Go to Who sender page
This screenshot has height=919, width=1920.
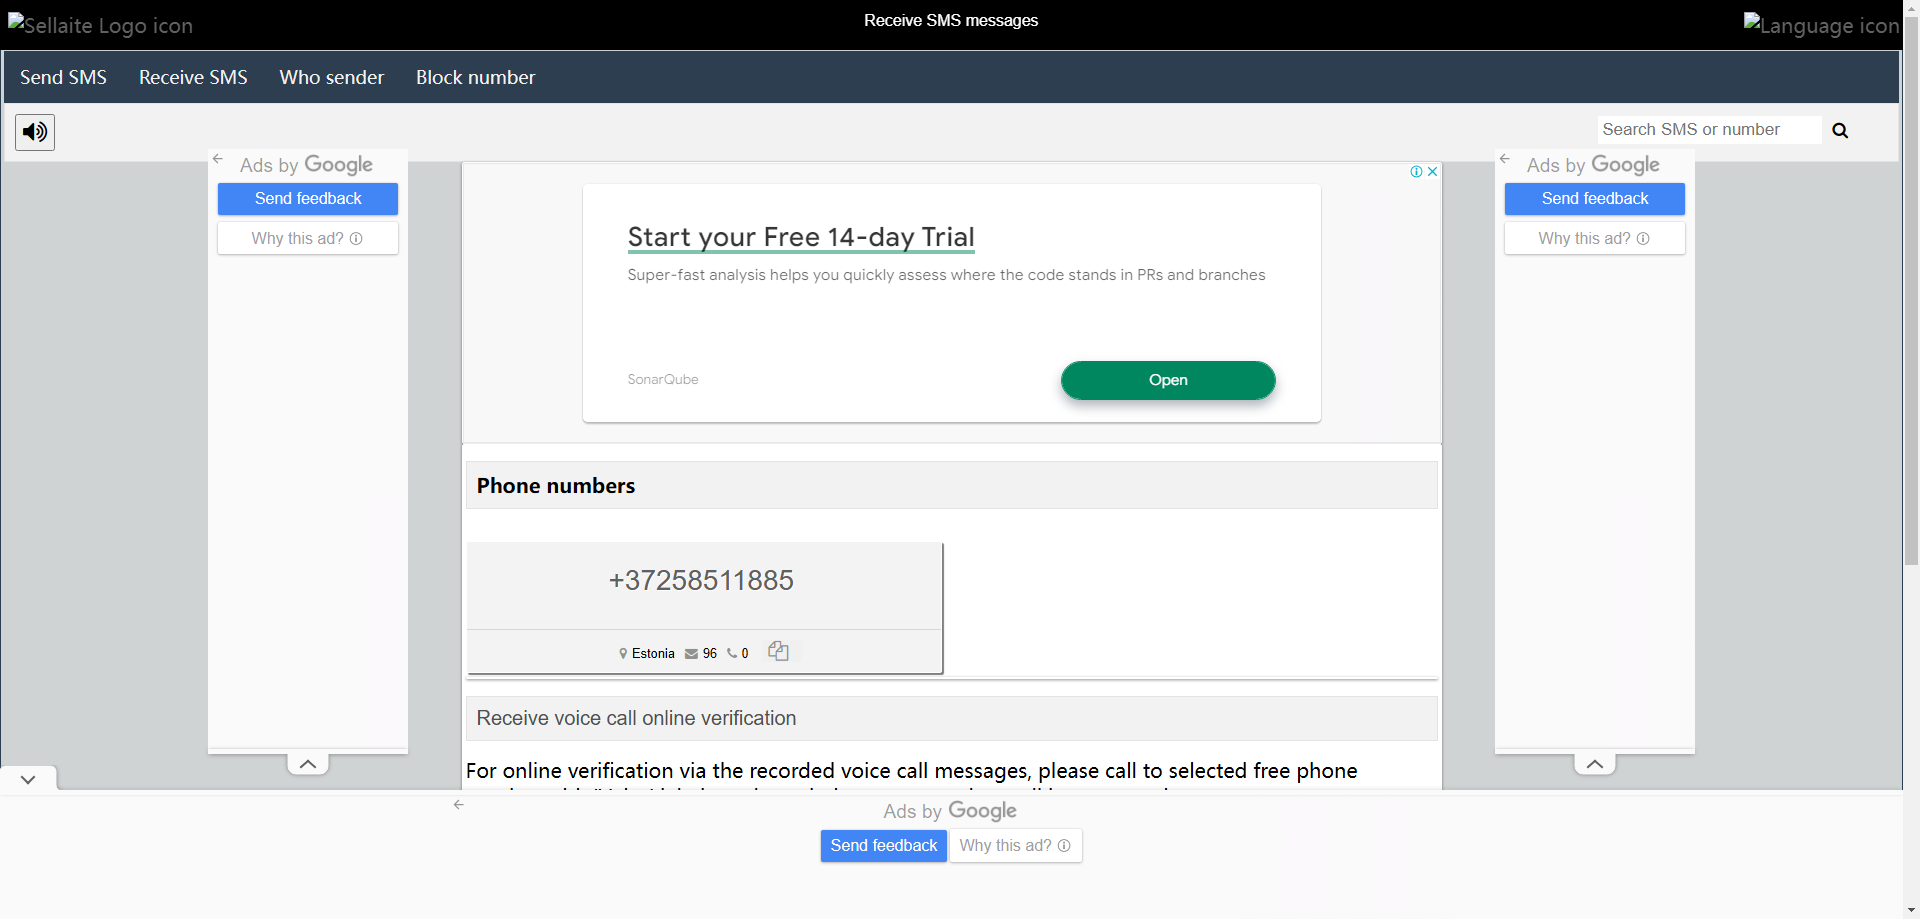coord(331,77)
